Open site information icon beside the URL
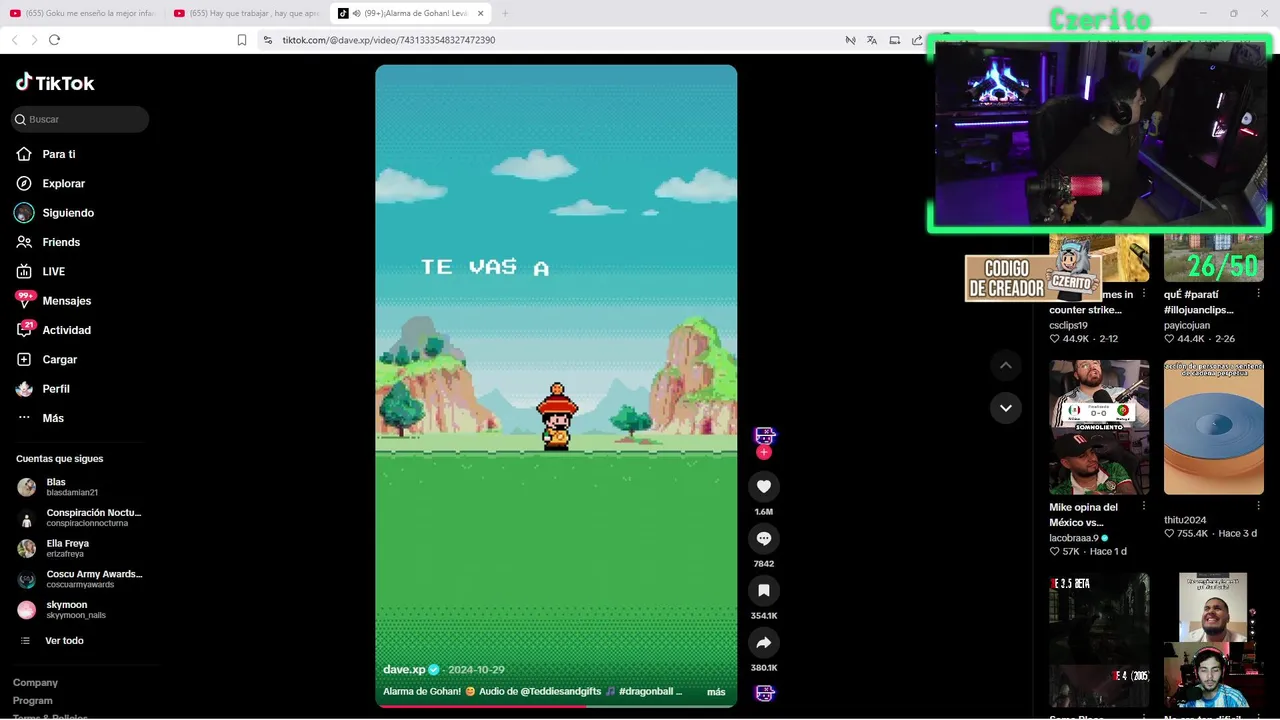This screenshot has width=1280, height=720. pyautogui.click(x=267, y=40)
